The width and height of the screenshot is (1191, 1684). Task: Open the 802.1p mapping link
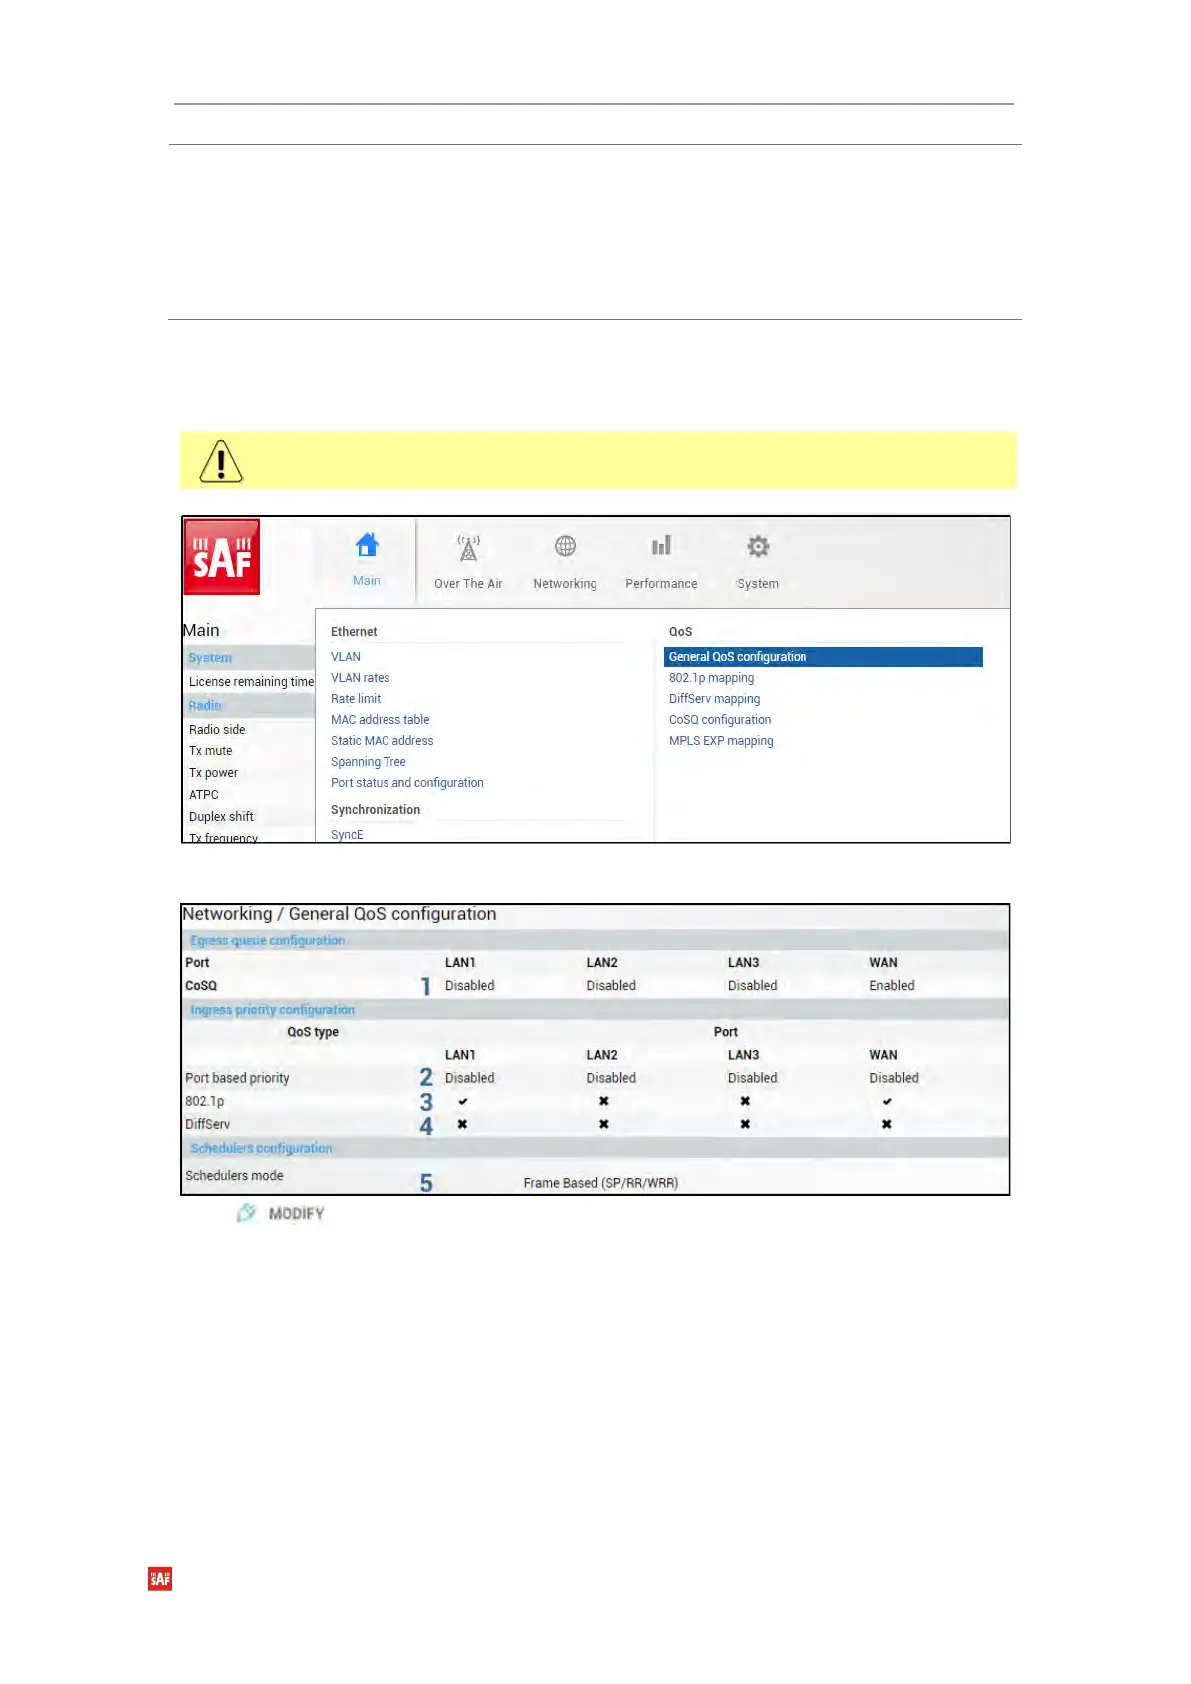(711, 678)
